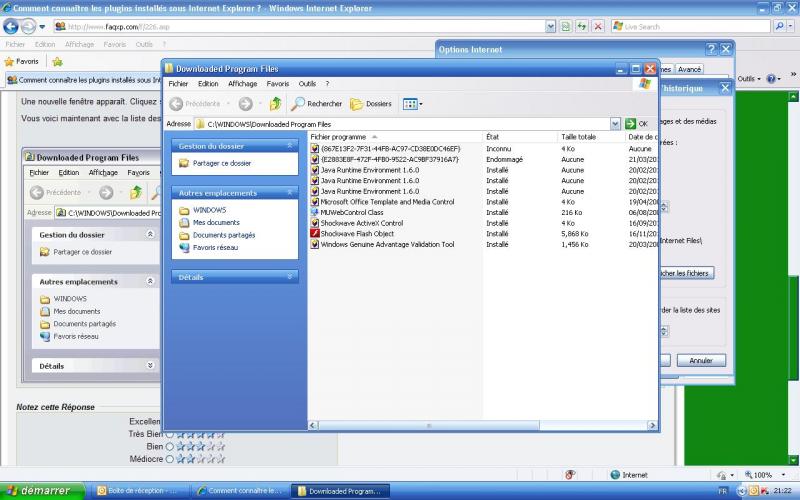Switch to Boîte de réception taskbar item
The image size is (800, 500).
pos(139,491)
